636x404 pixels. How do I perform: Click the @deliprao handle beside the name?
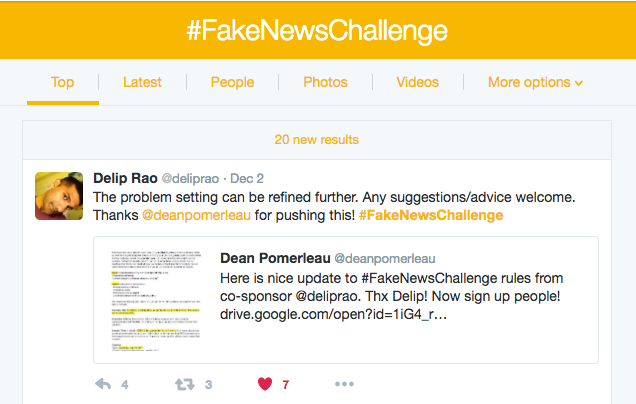[x=190, y=178]
